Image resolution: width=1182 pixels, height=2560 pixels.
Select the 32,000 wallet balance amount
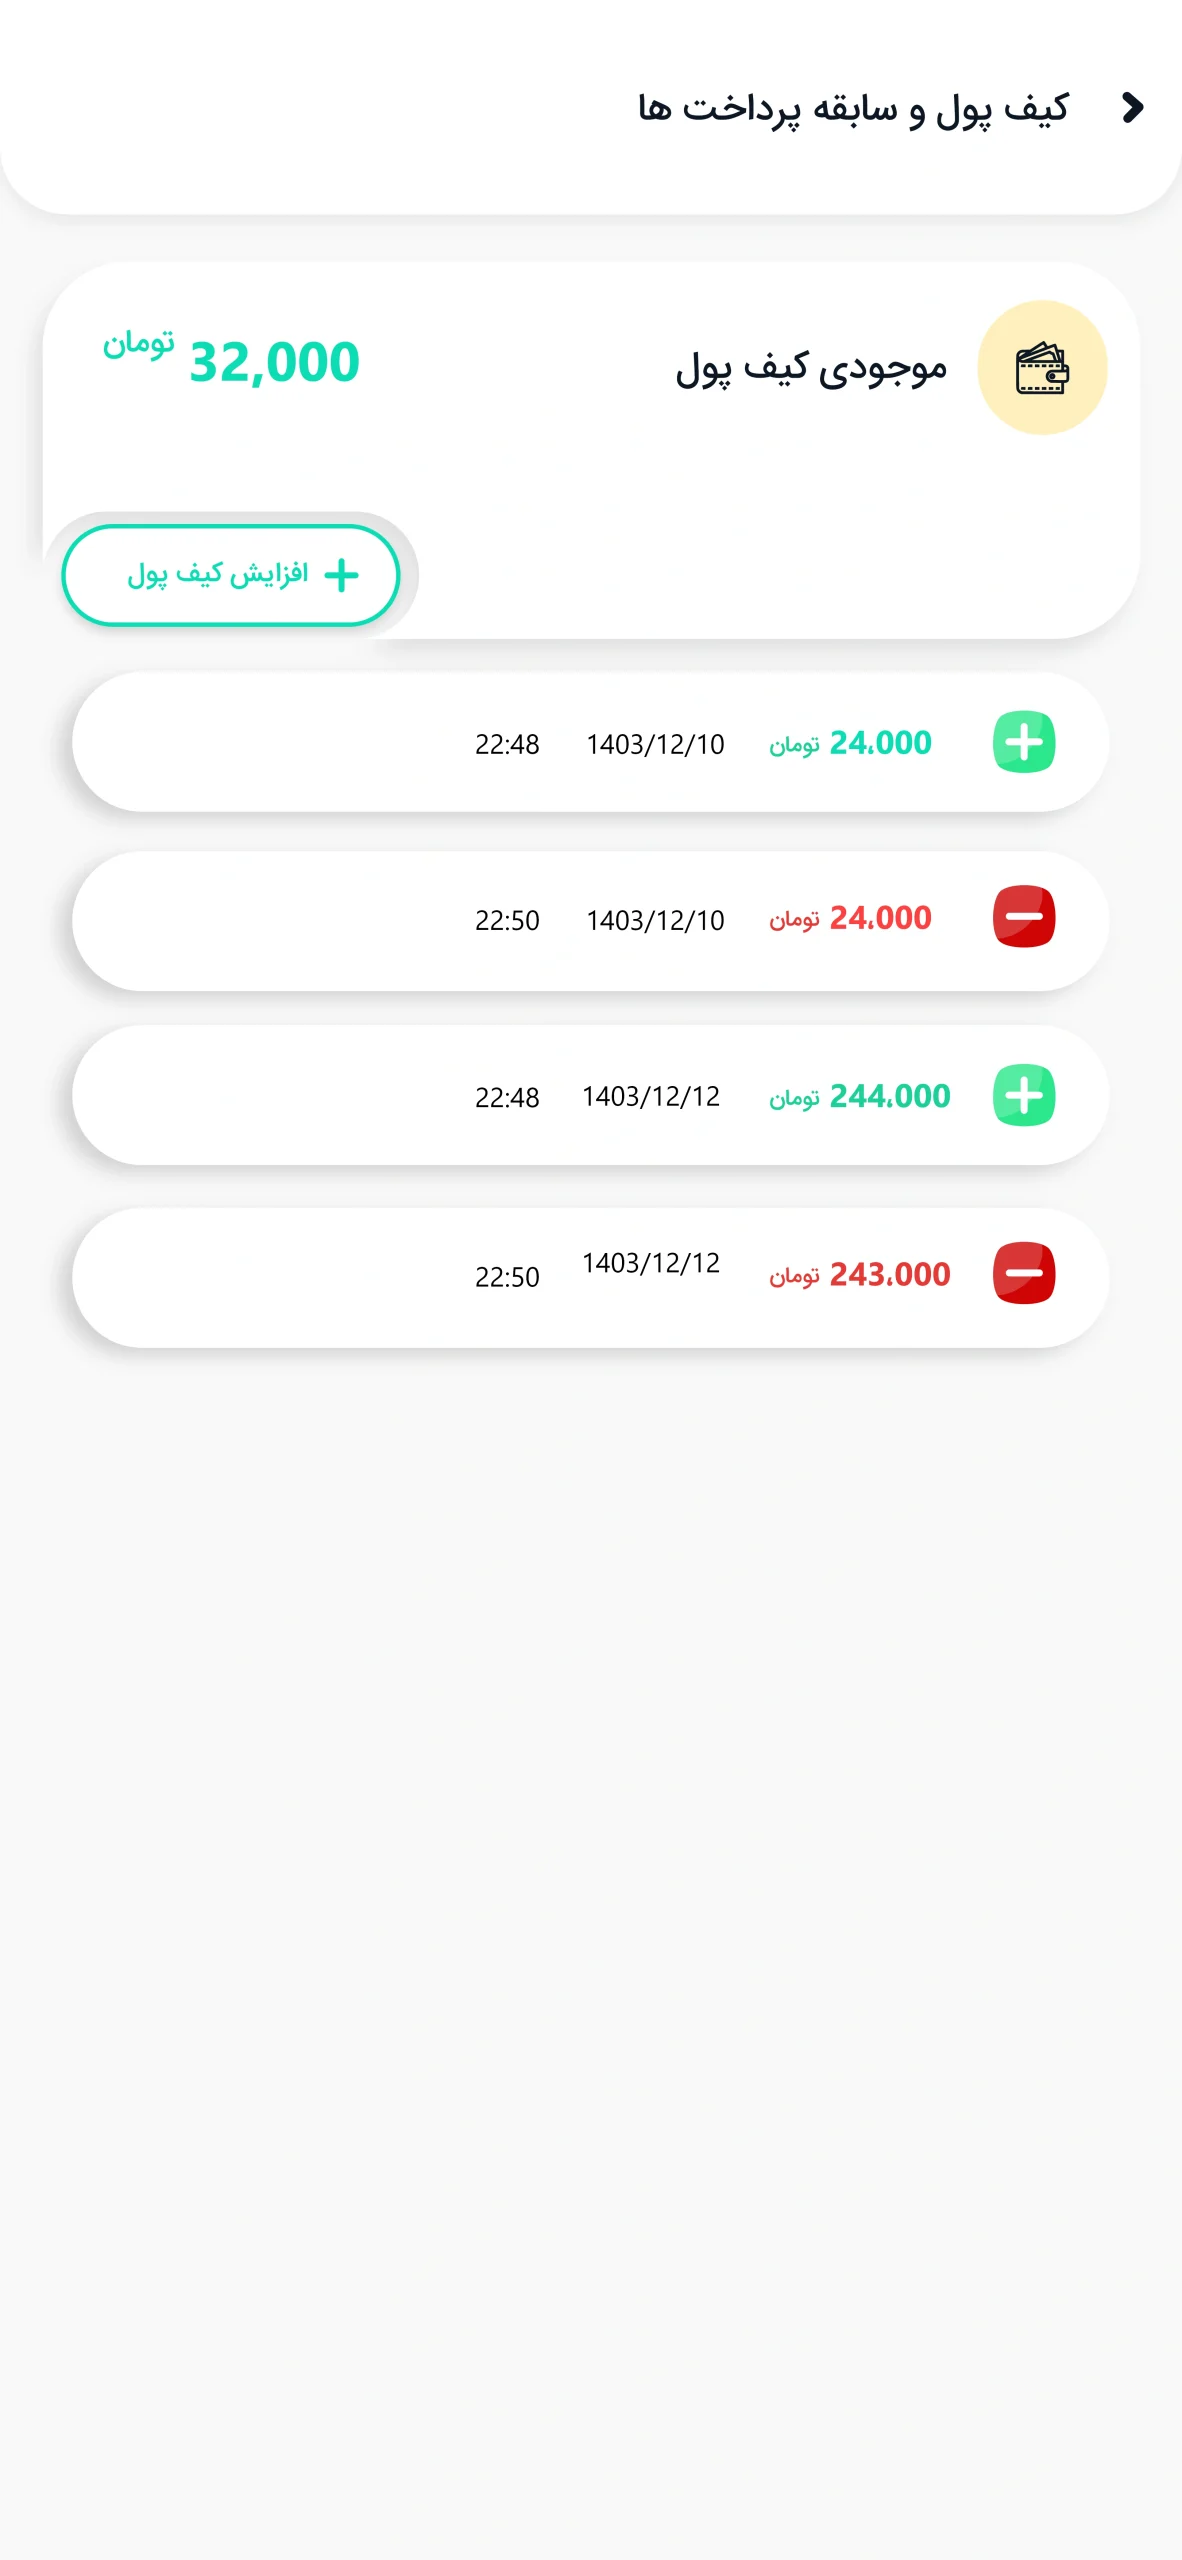[274, 362]
